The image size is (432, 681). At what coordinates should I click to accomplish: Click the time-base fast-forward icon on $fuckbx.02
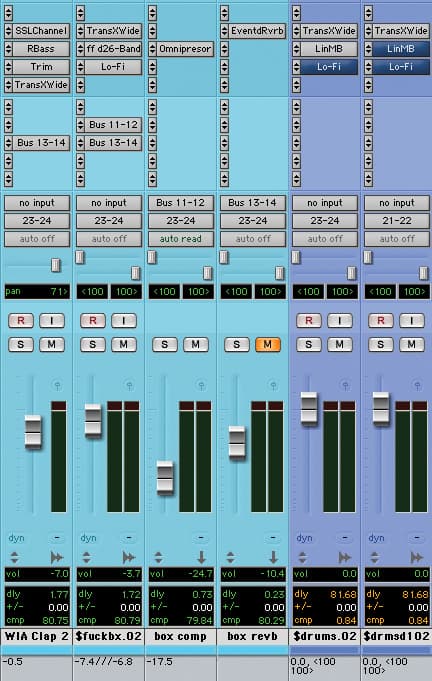[x=129, y=557]
